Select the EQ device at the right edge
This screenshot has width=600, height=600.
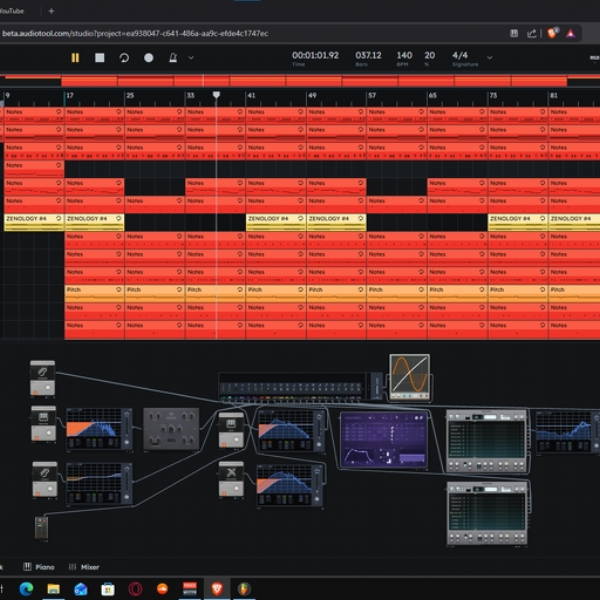[568, 431]
